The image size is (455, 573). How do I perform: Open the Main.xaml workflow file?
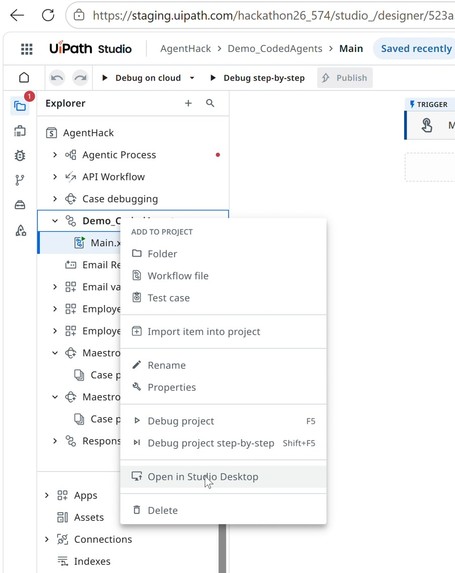(79, 243)
